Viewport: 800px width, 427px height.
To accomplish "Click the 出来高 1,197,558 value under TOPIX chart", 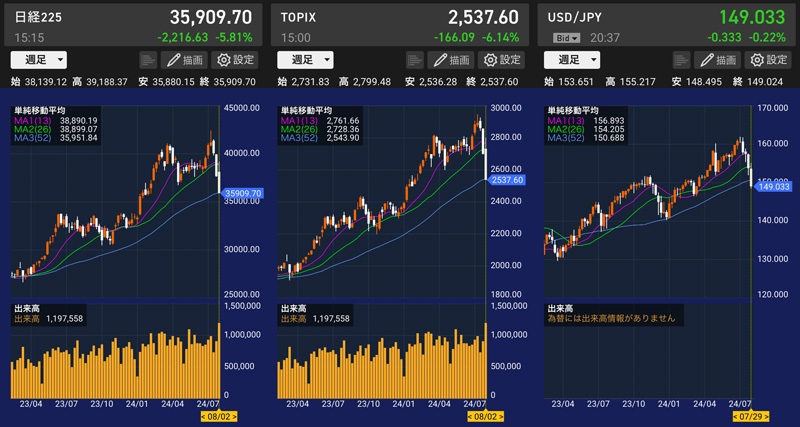I will [x=315, y=319].
